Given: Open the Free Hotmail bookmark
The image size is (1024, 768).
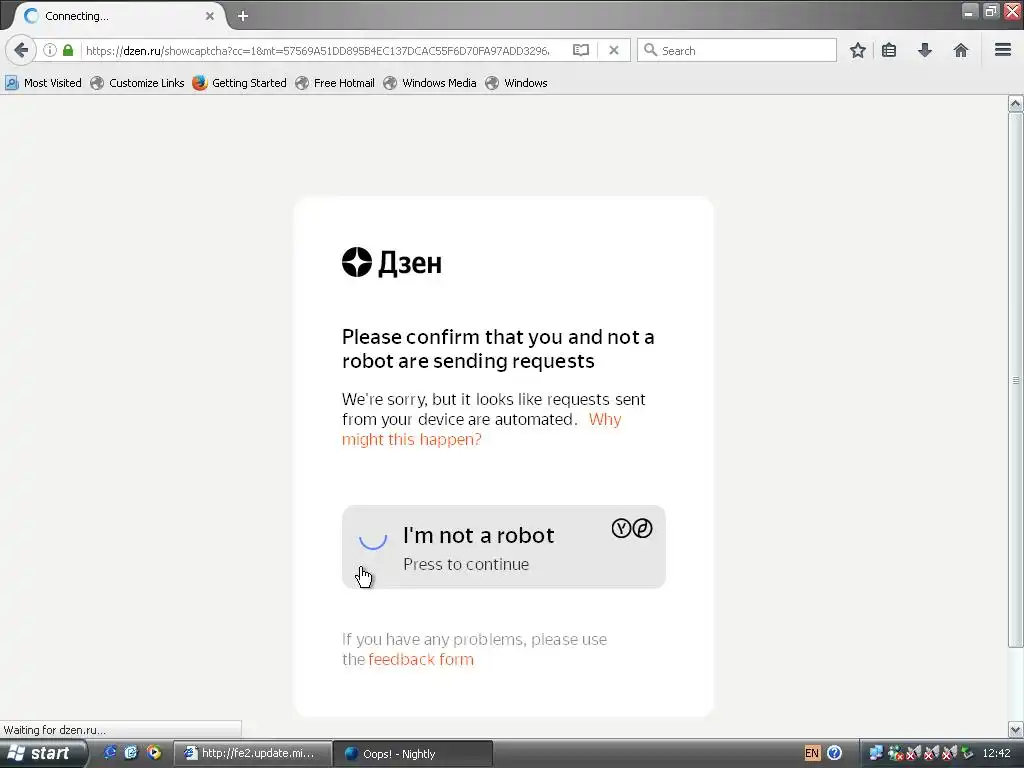Looking at the screenshot, I should pos(335,83).
